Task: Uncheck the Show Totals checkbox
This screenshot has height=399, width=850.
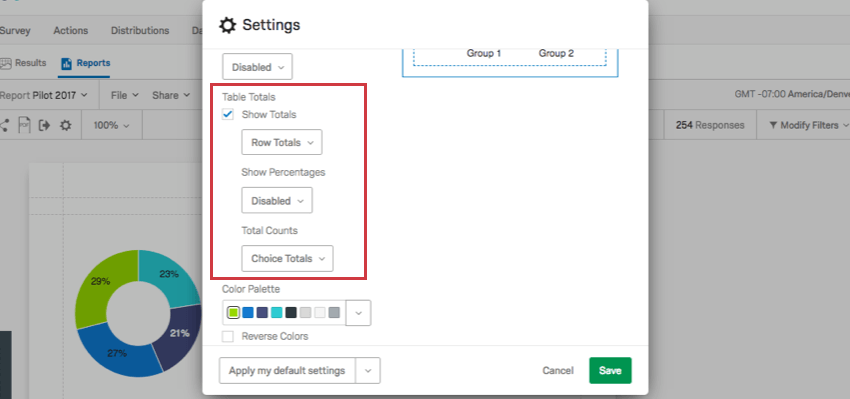Action: (228, 114)
